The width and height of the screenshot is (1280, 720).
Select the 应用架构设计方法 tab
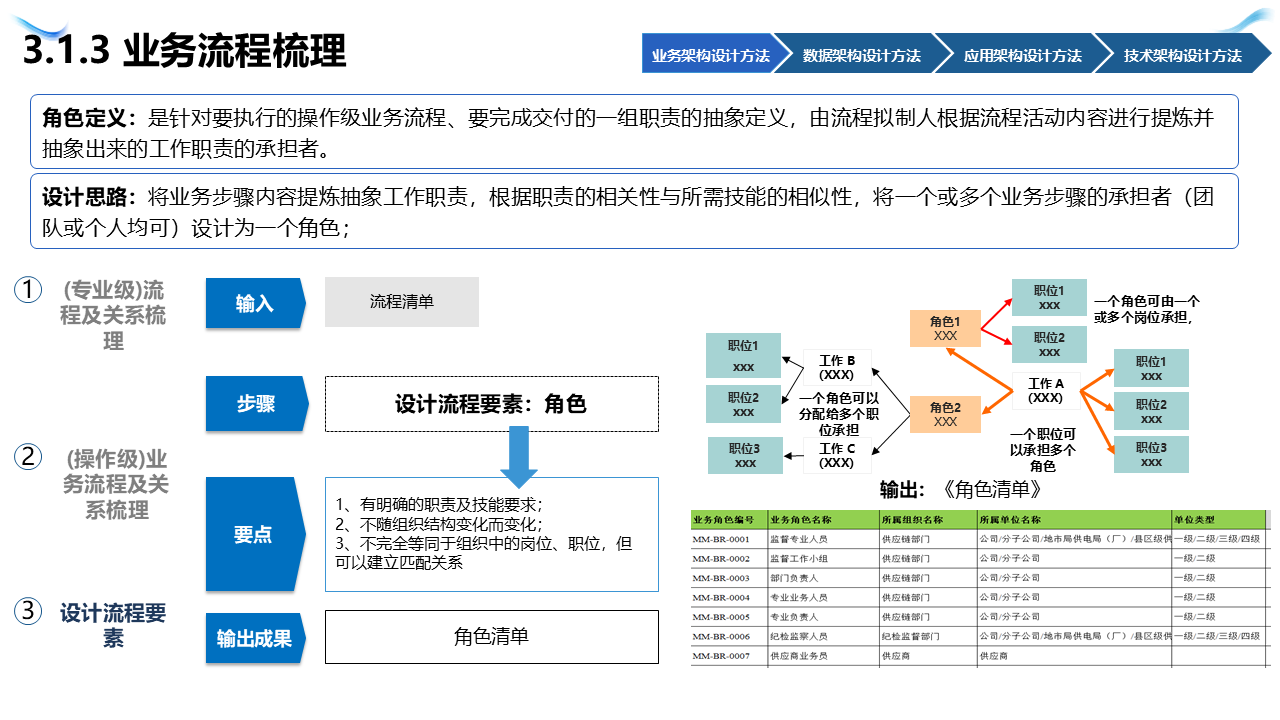click(x=1022, y=56)
